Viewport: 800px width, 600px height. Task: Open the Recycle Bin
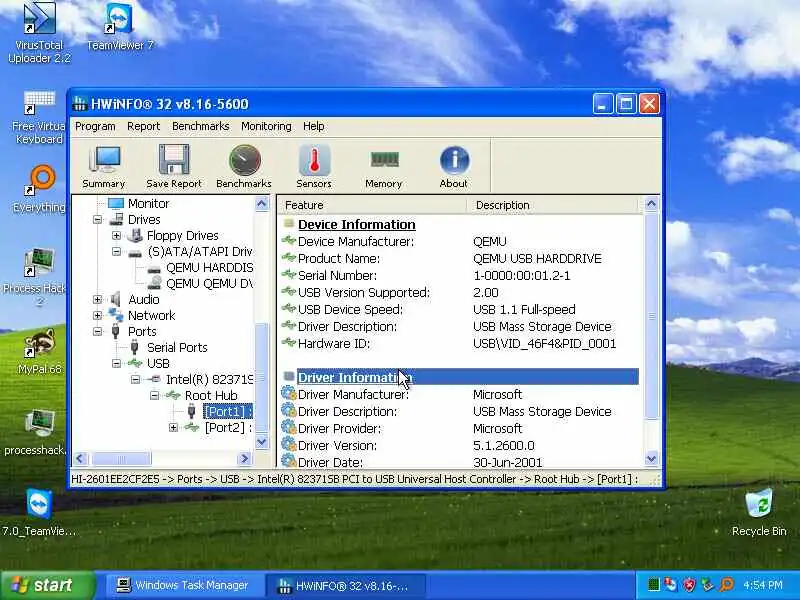pyautogui.click(x=759, y=512)
